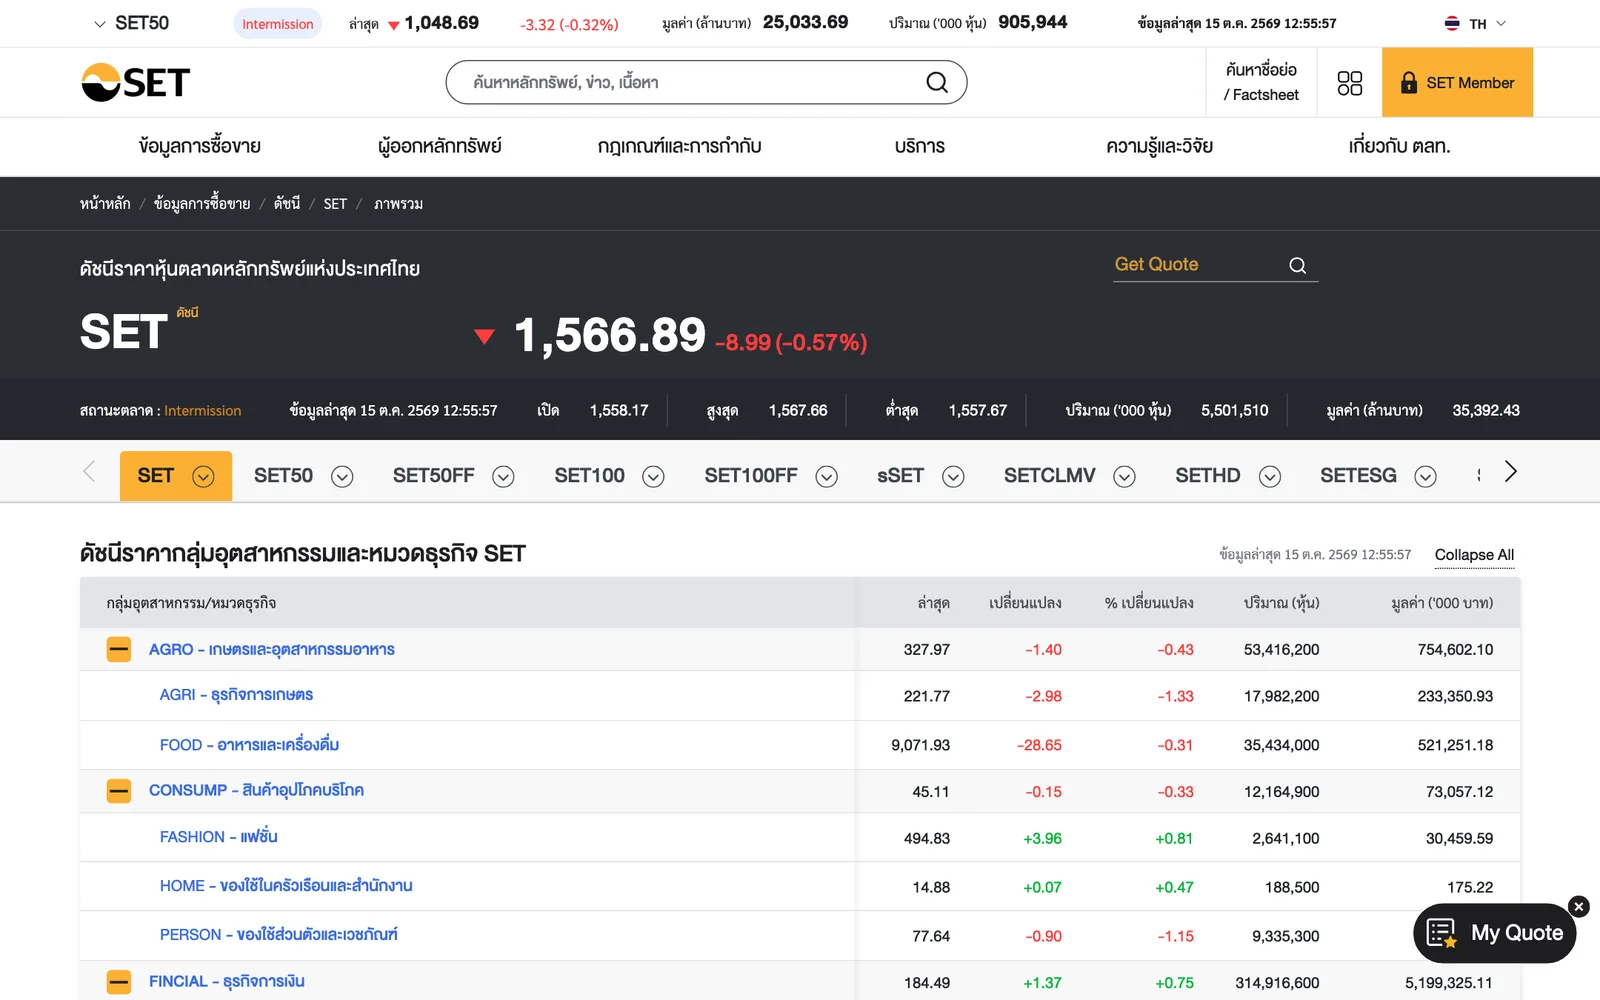The height and width of the screenshot is (1000, 1600).
Task: Collapse the AGRO industry group
Action: (119, 650)
